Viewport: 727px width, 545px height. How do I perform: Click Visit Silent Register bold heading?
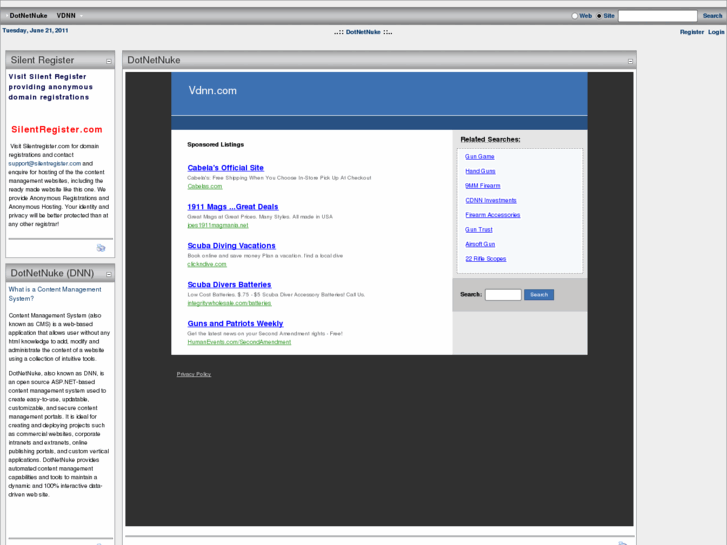[x=51, y=87]
